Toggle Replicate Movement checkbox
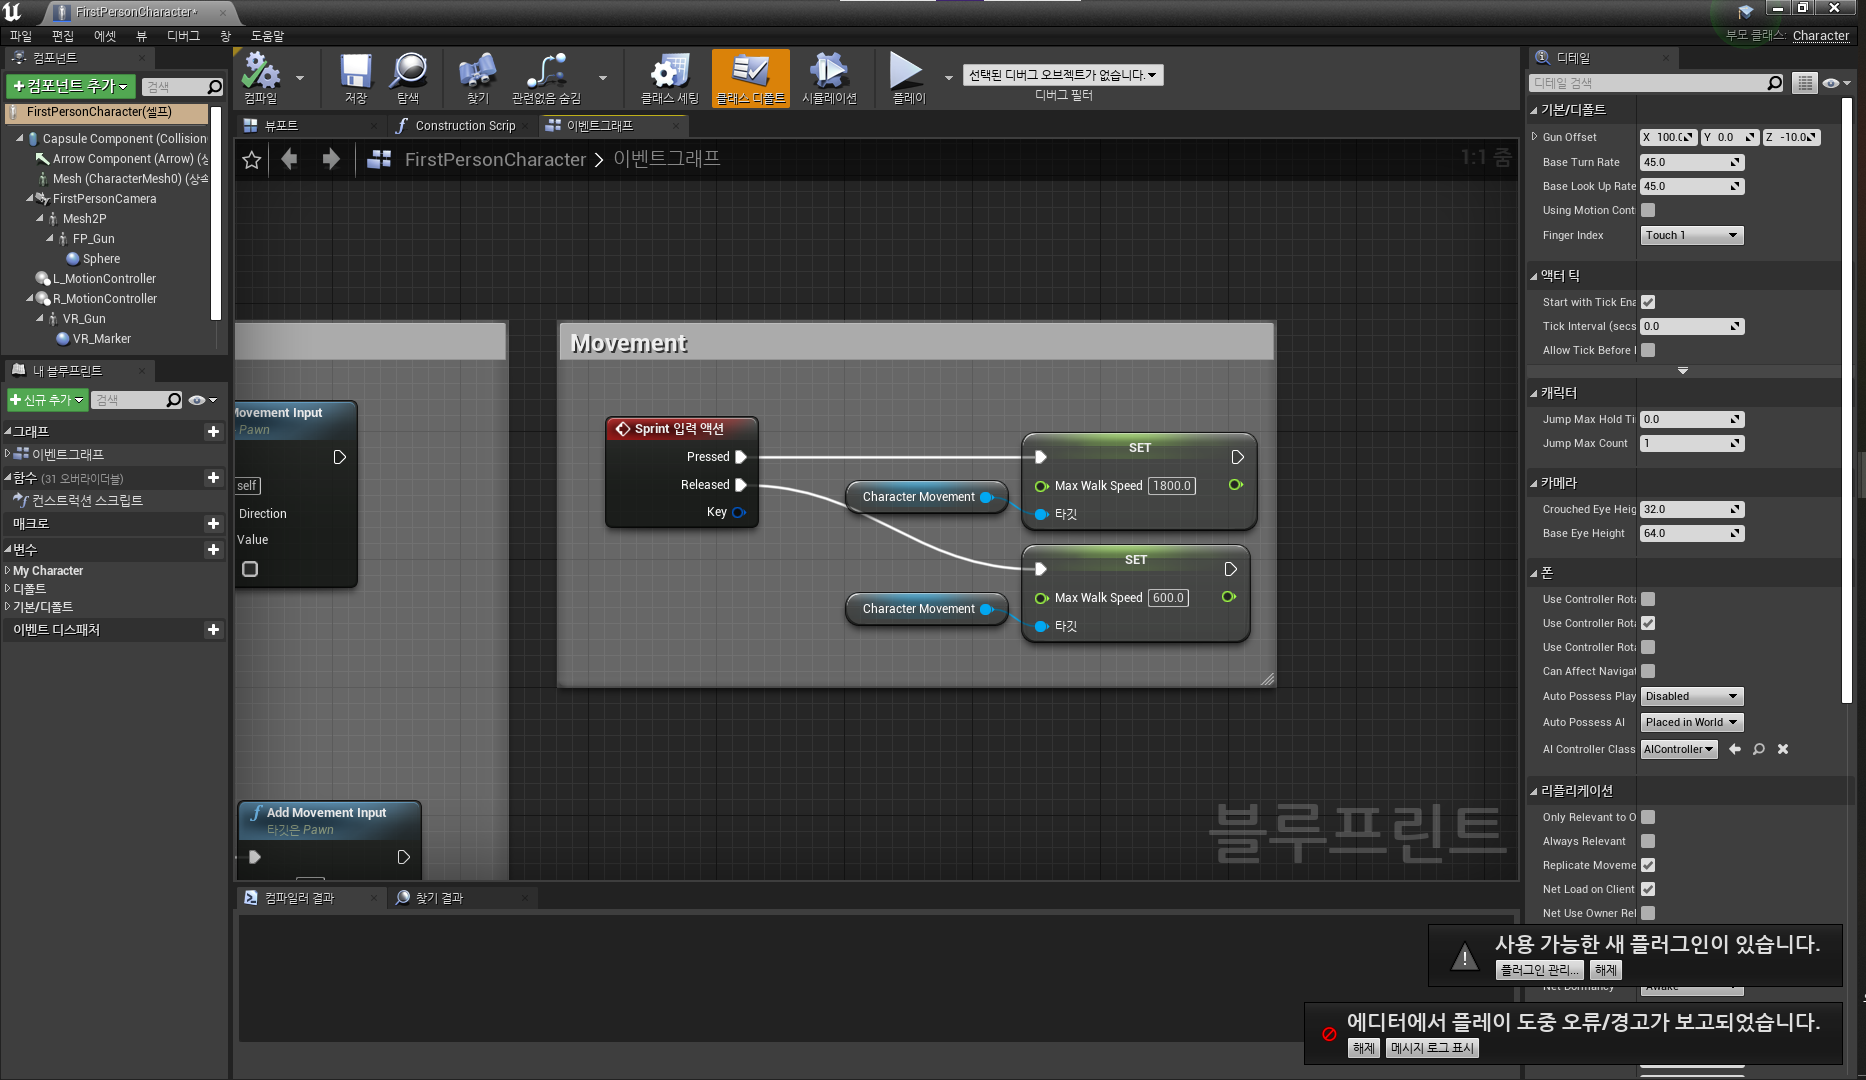The height and width of the screenshot is (1080, 1866). pos(1648,865)
